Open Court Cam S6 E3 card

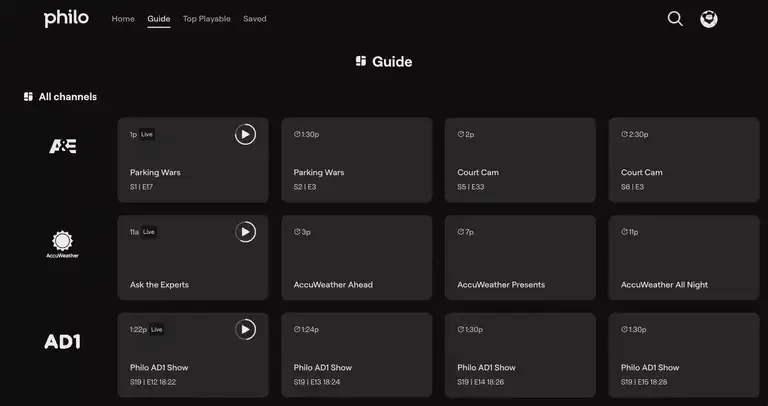click(x=684, y=160)
